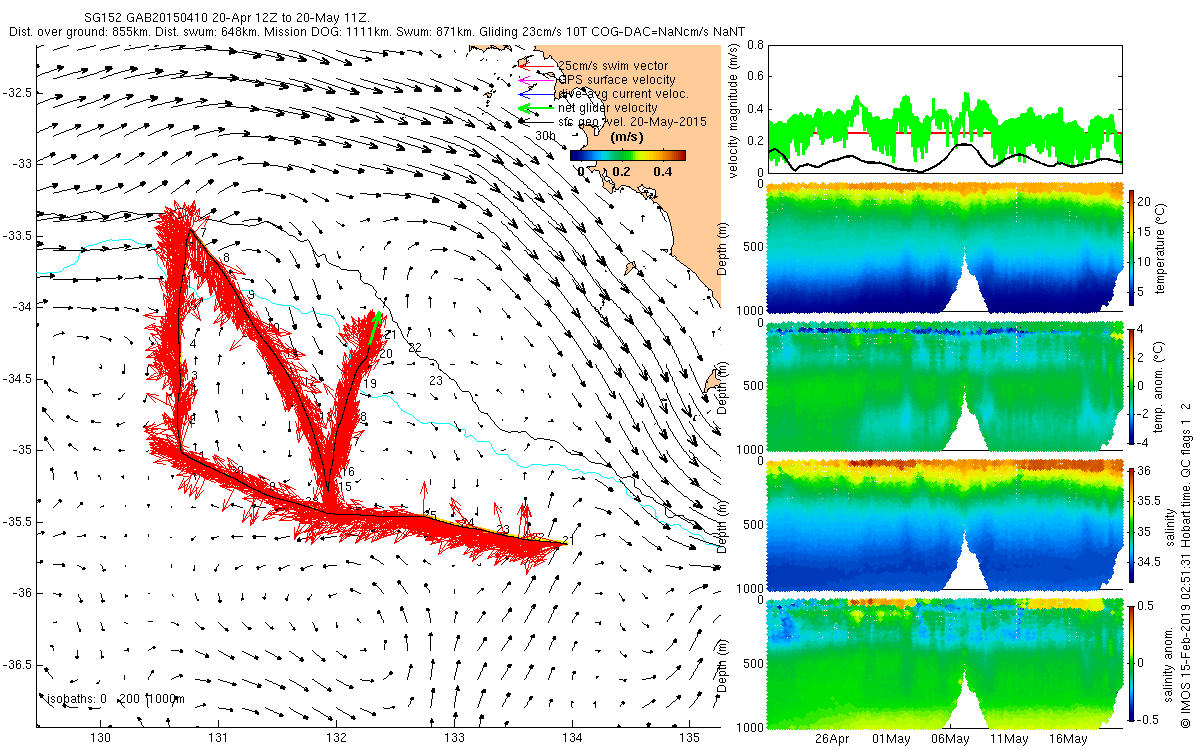Click longitude tick label '130'
1200x750 pixels.
[100, 738]
